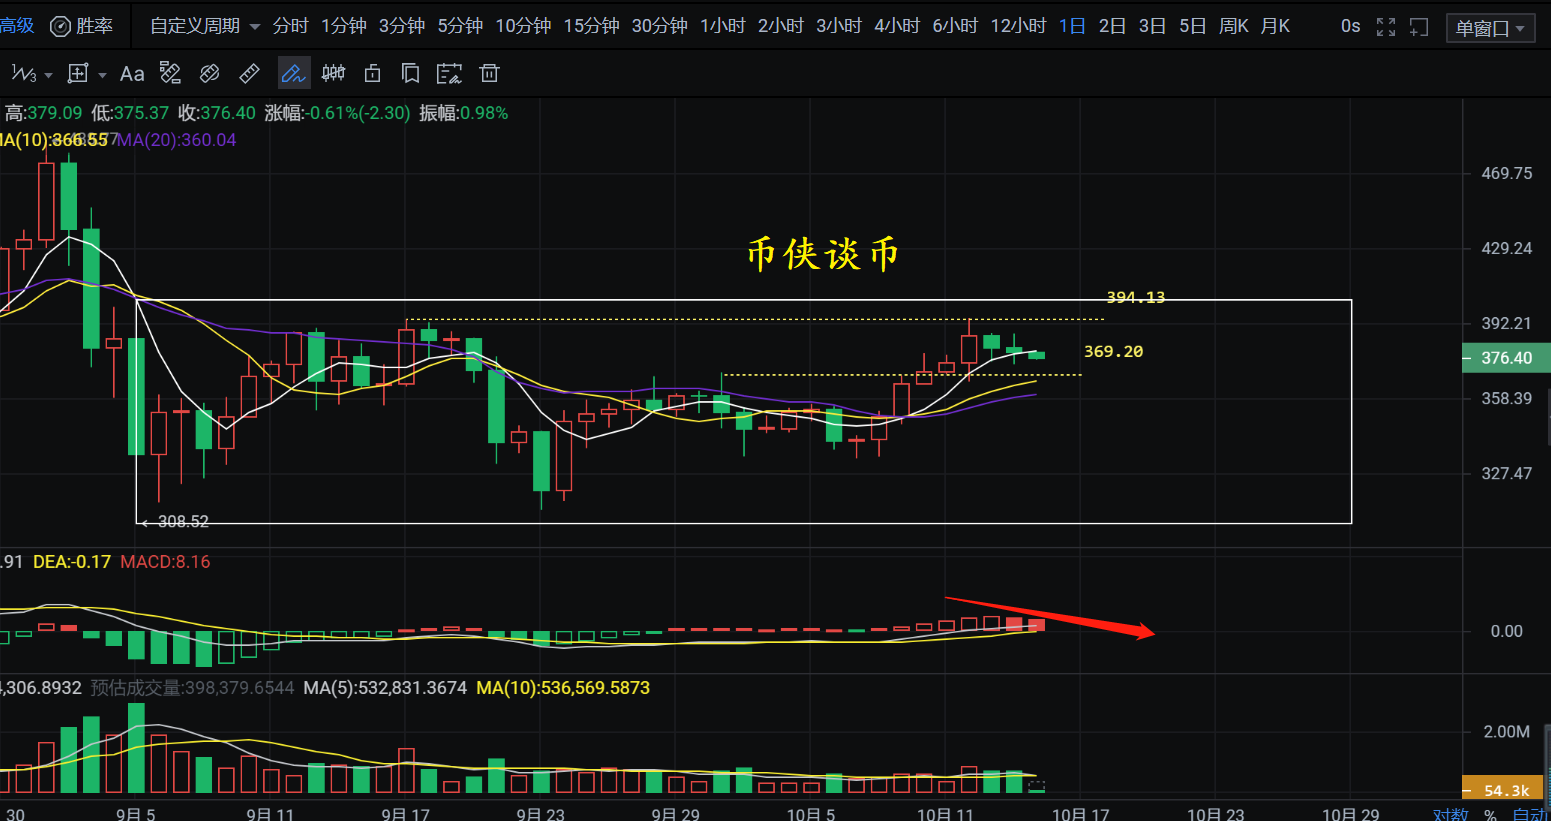Click the DEA:-0.17 indicator value
The height and width of the screenshot is (821, 1551).
72,562
